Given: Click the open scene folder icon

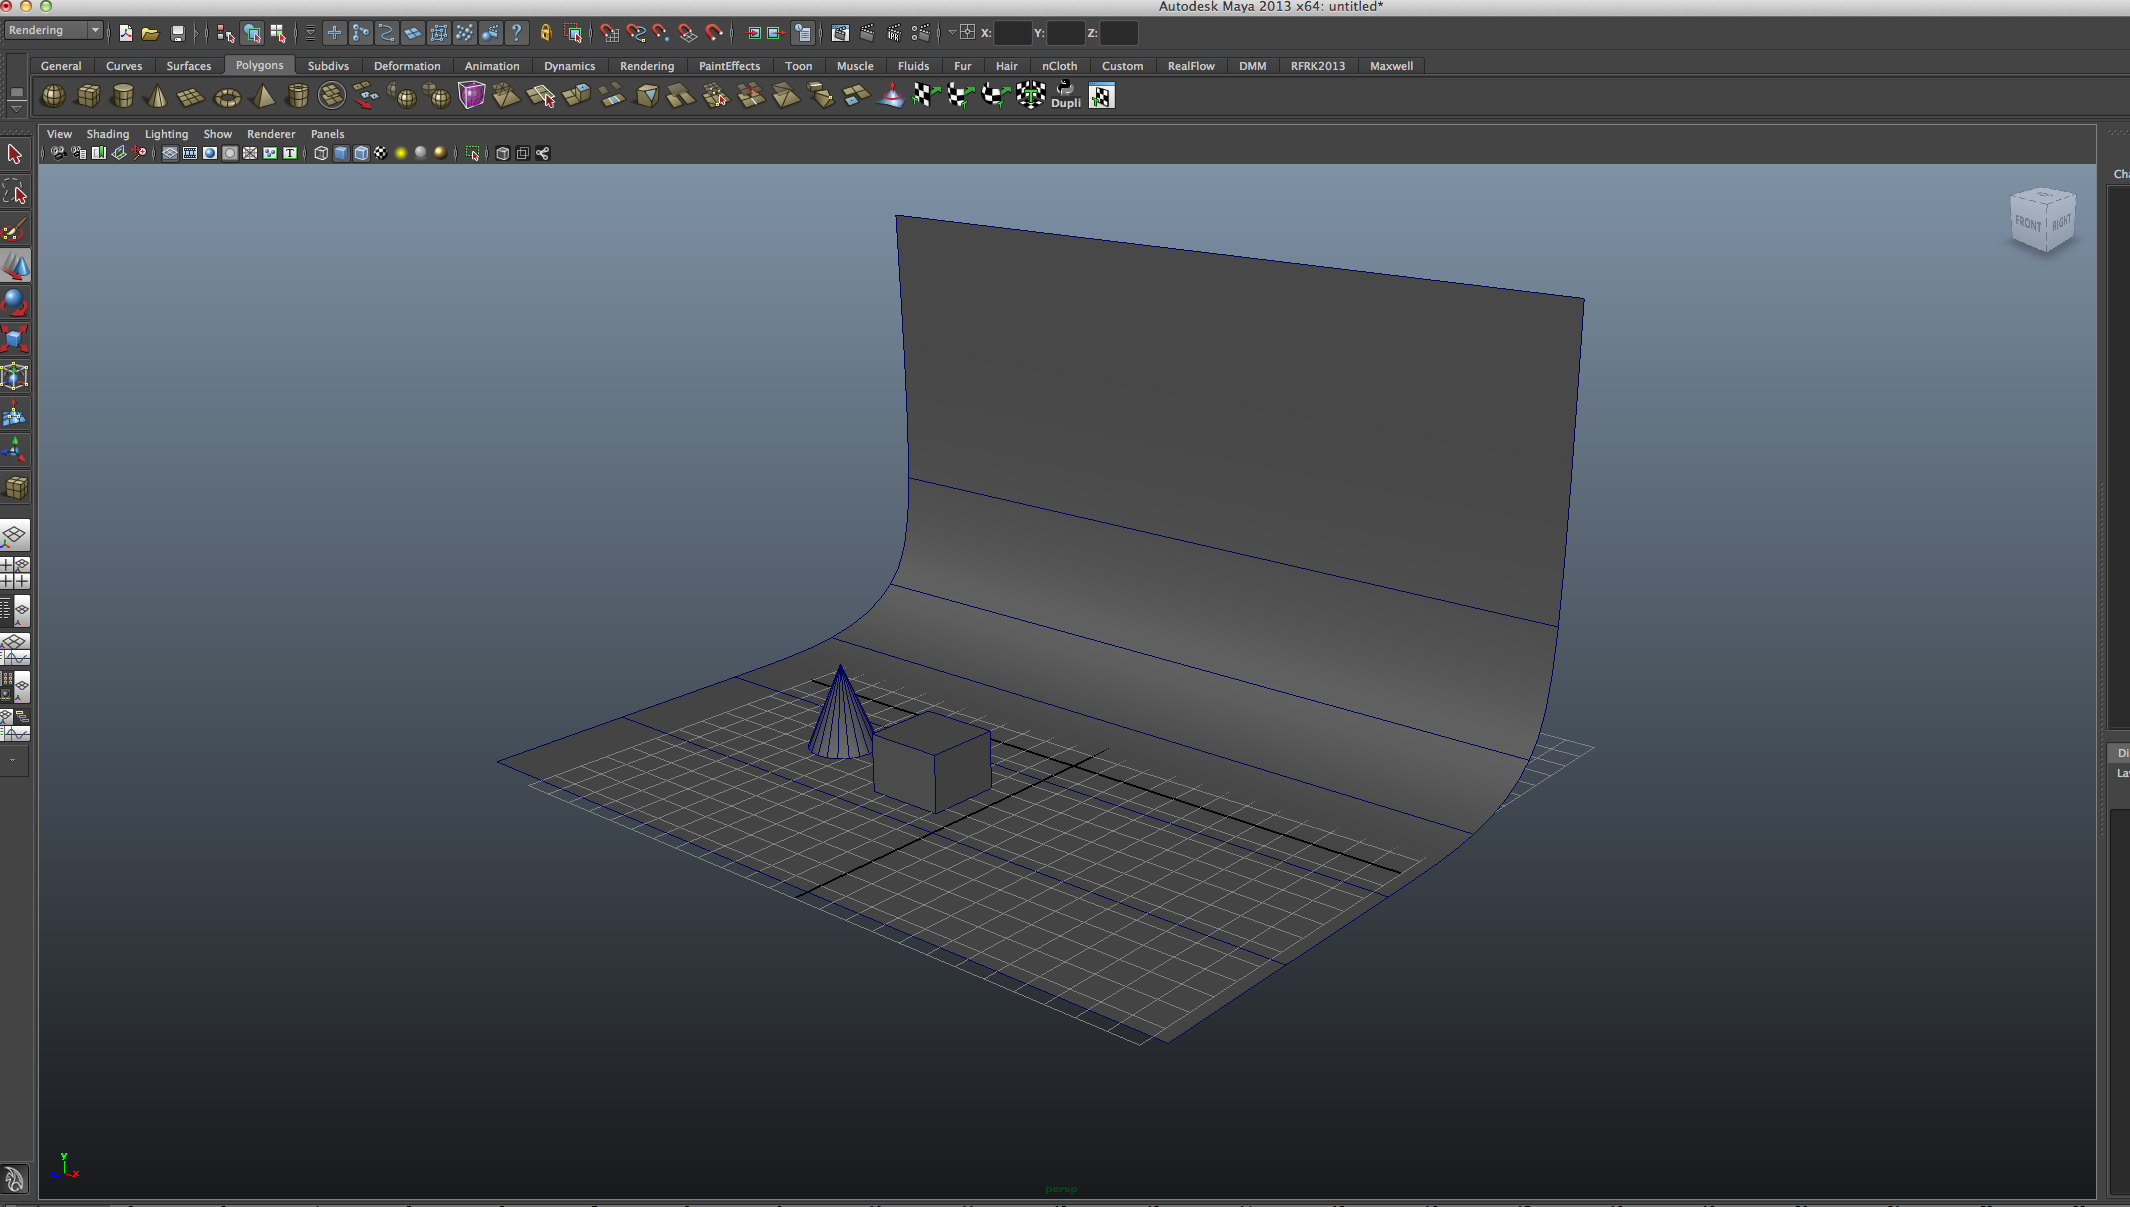Looking at the screenshot, I should pos(150,33).
